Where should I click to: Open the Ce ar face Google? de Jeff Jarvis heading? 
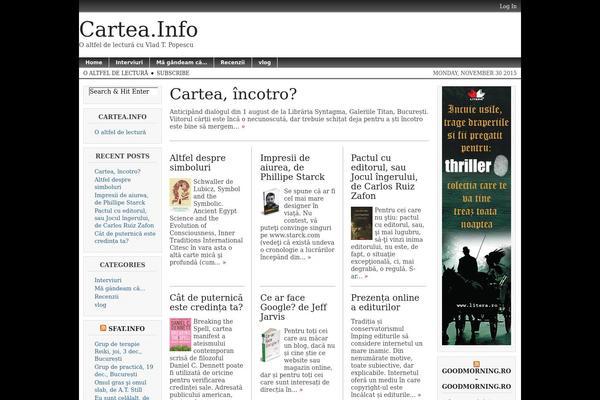[x=293, y=307]
